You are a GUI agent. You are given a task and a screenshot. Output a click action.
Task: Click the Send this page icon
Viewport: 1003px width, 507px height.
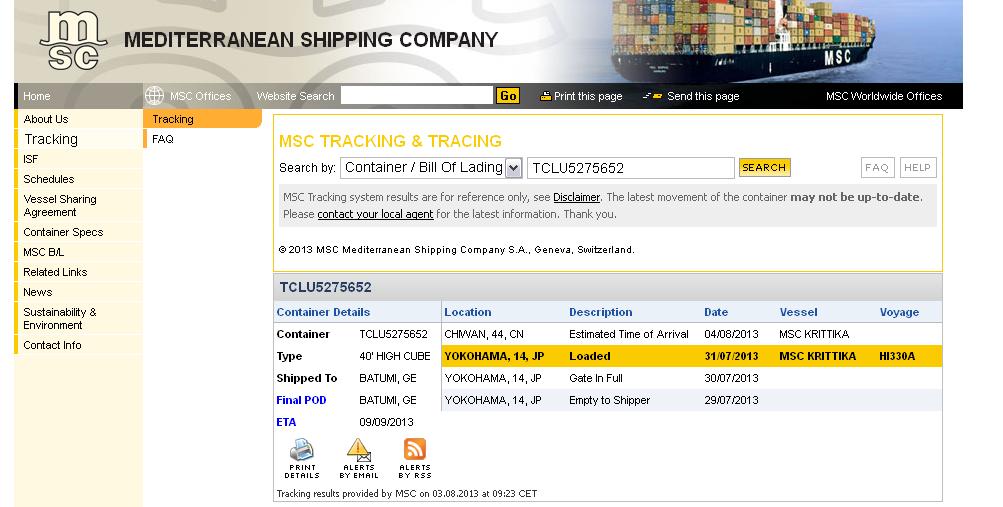(x=652, y=97)
